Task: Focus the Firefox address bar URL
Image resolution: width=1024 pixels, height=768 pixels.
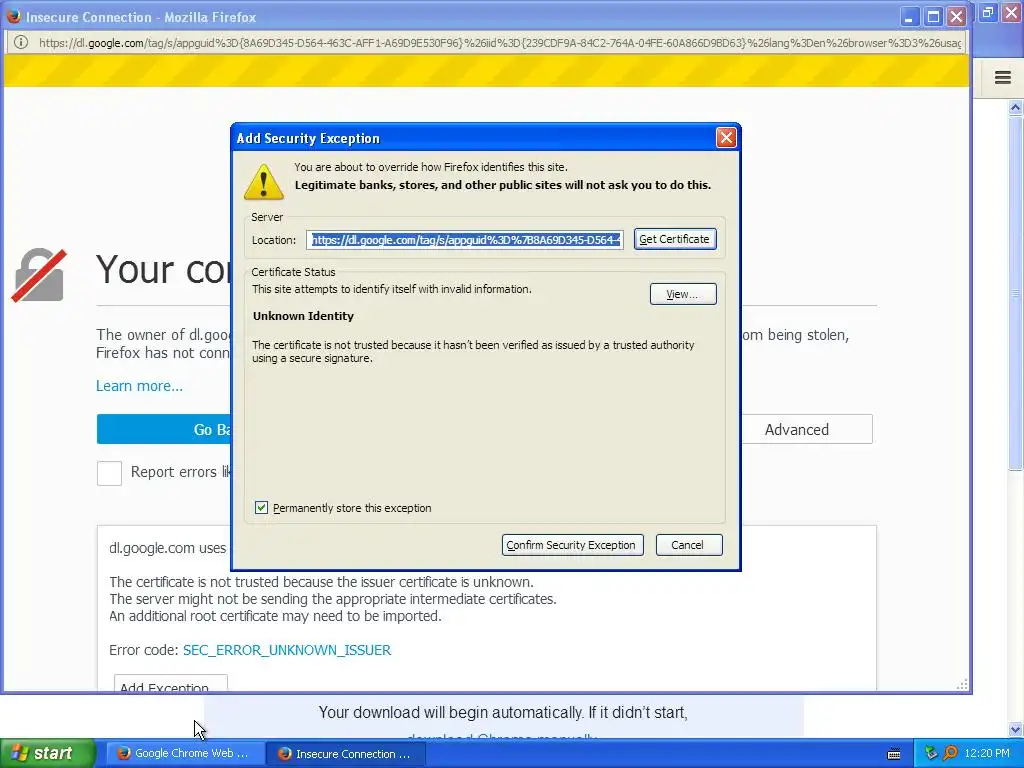Action: tap(500, 43)
